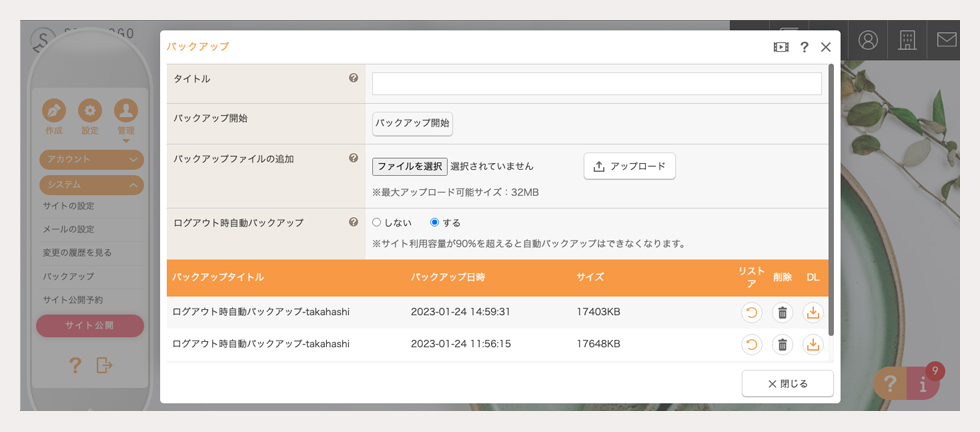The image size is (980, 432).
Task: Select the 作成 pen icon in sidebar
Action: point(54,111)
